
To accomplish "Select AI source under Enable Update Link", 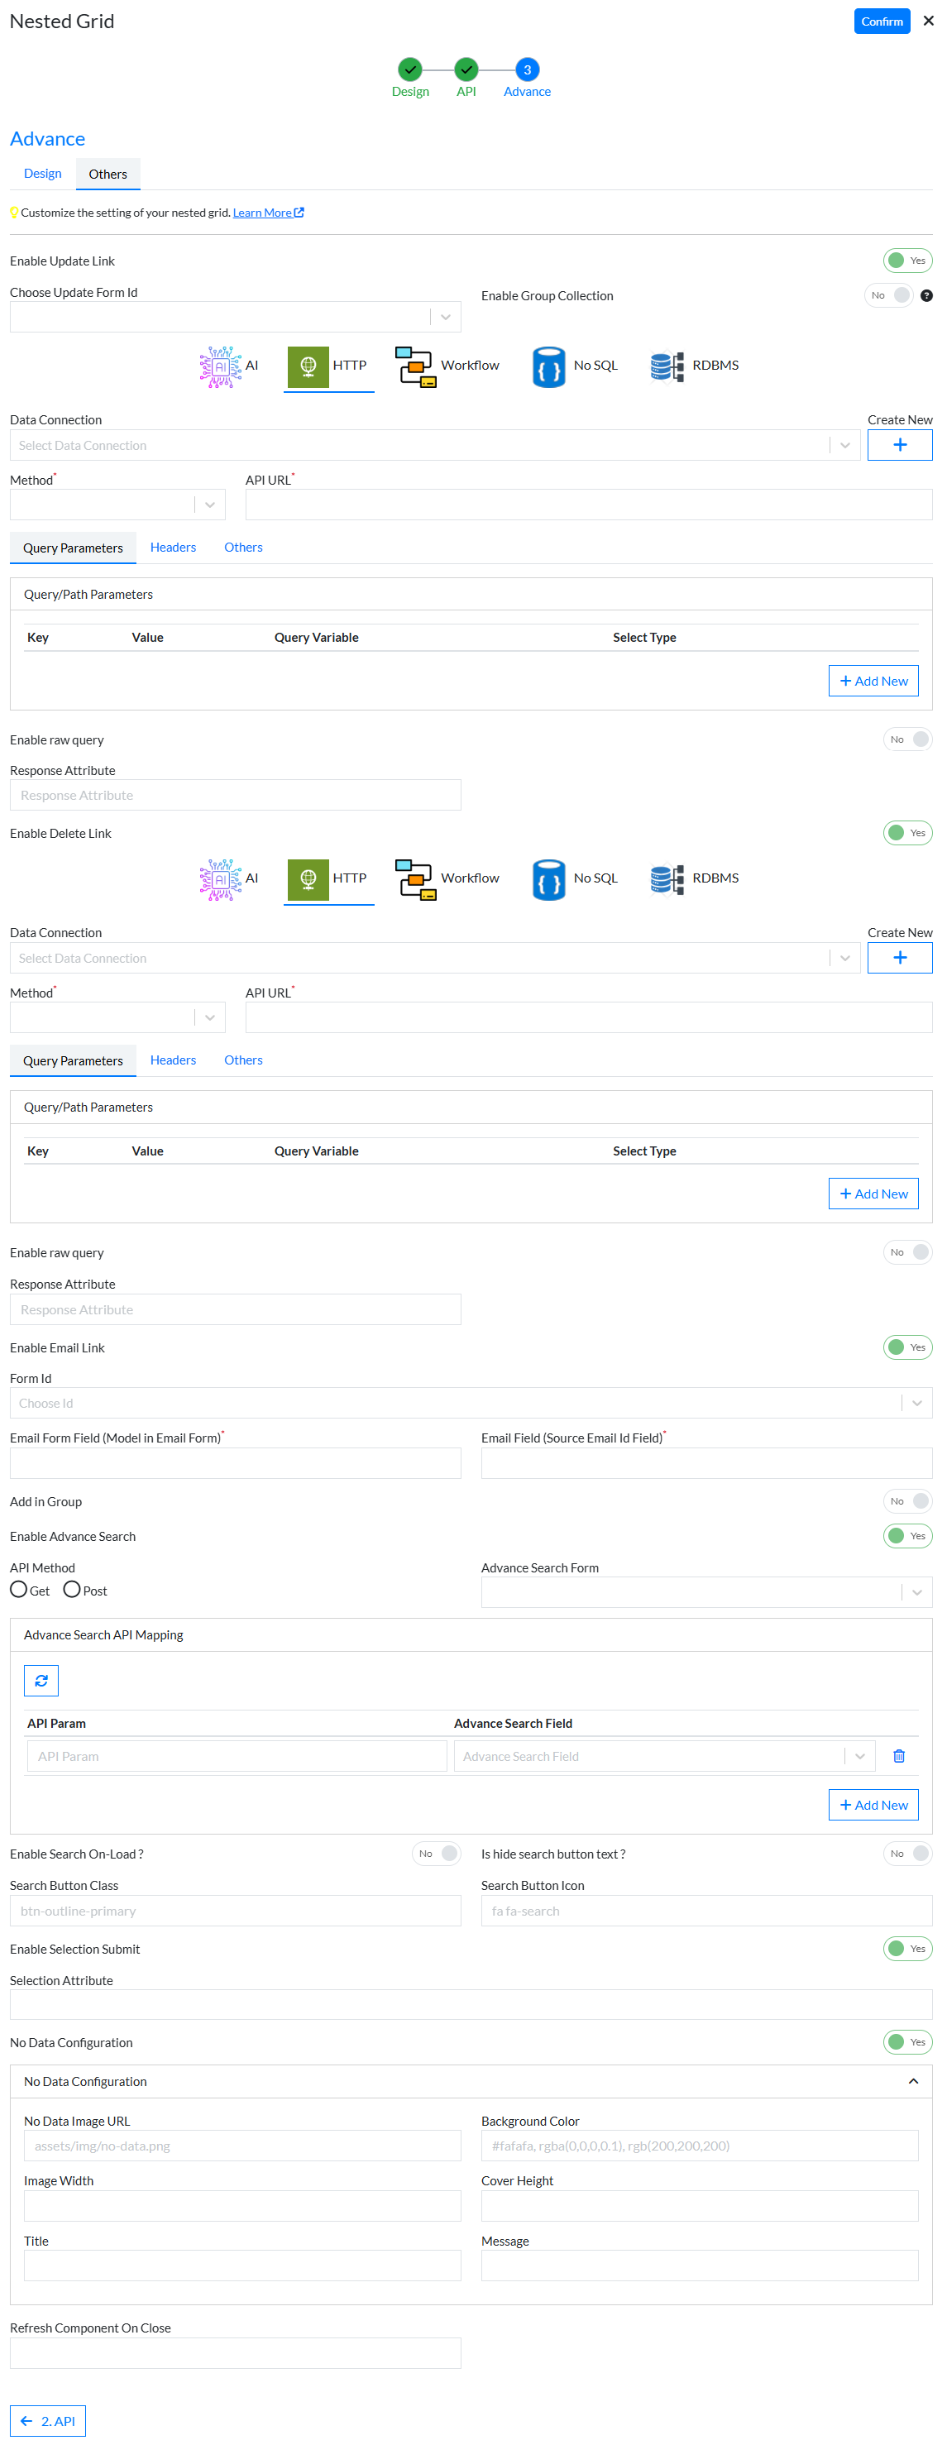I will 228,366.
